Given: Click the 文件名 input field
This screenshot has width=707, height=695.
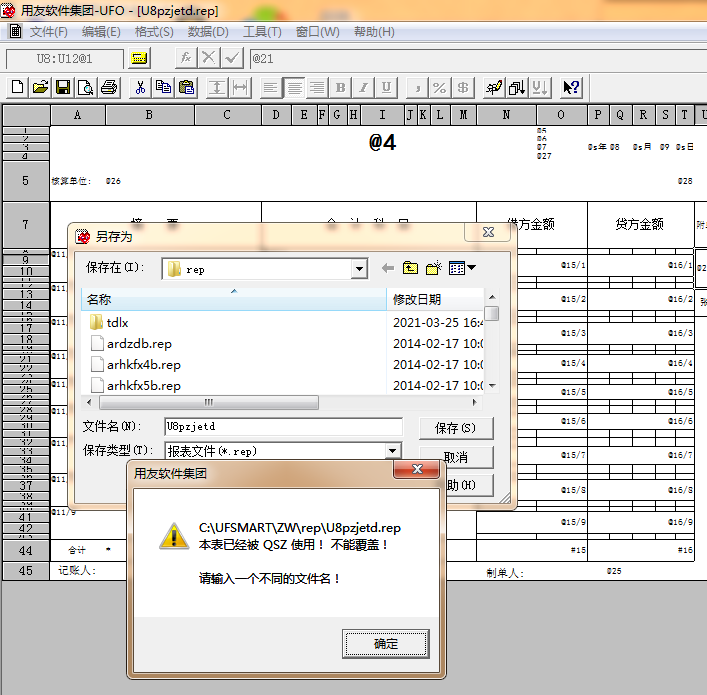Looking at the screenshot, I should (284, 426).
